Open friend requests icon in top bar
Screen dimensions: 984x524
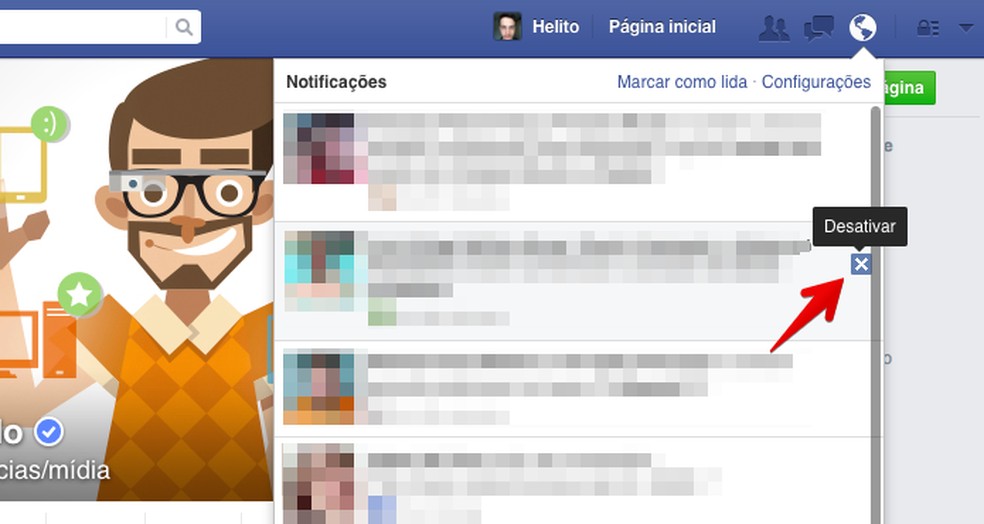[774, 28]
